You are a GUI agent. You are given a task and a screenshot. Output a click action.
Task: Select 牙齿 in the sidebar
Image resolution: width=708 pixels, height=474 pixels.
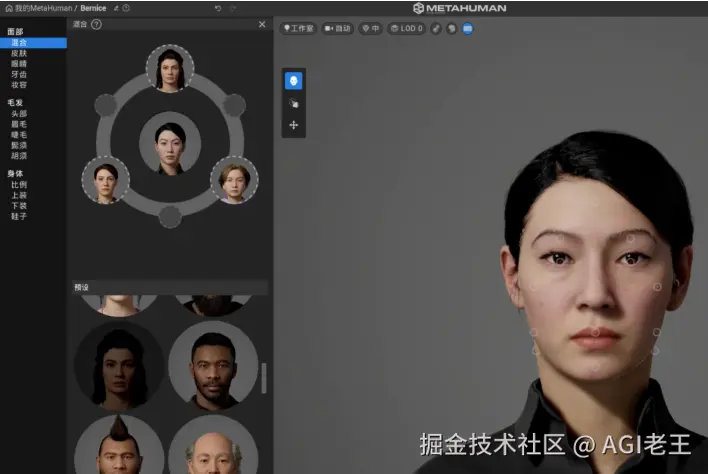click(x=19, y=74)
